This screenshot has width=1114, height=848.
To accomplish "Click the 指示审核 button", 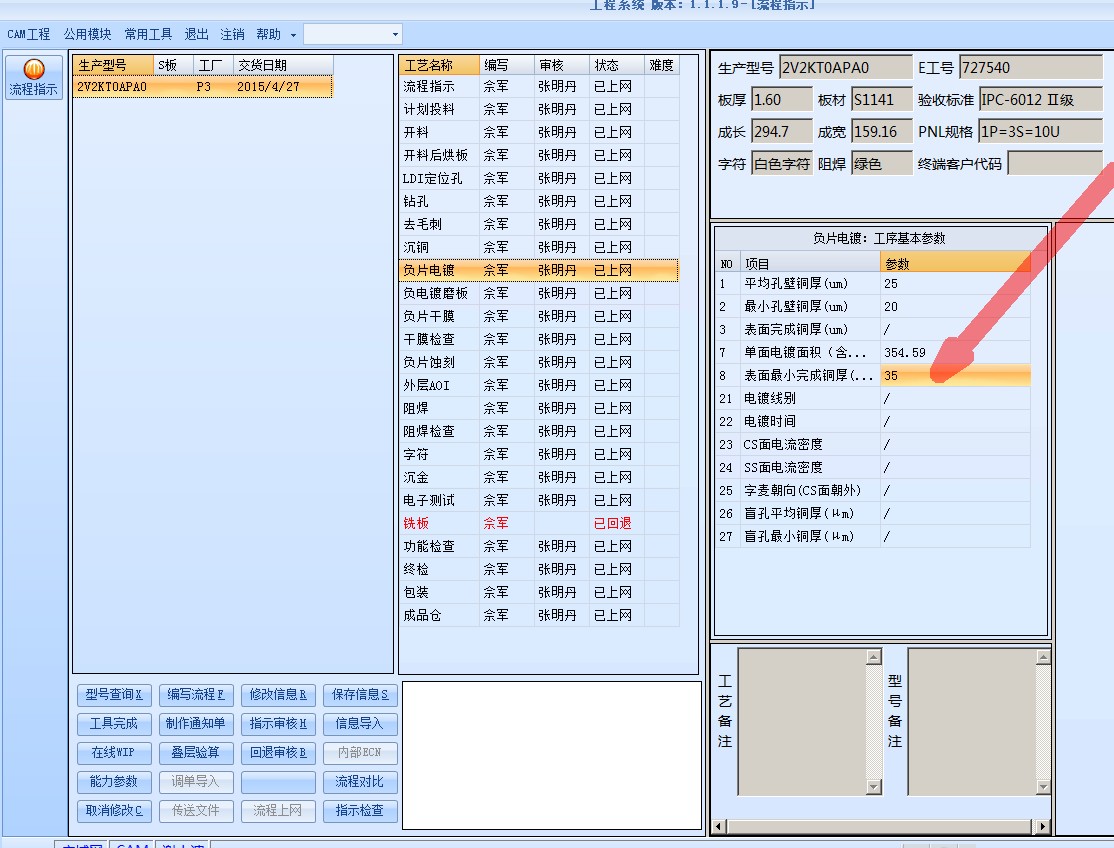I will pyautogui.click(x=278, y=724).
